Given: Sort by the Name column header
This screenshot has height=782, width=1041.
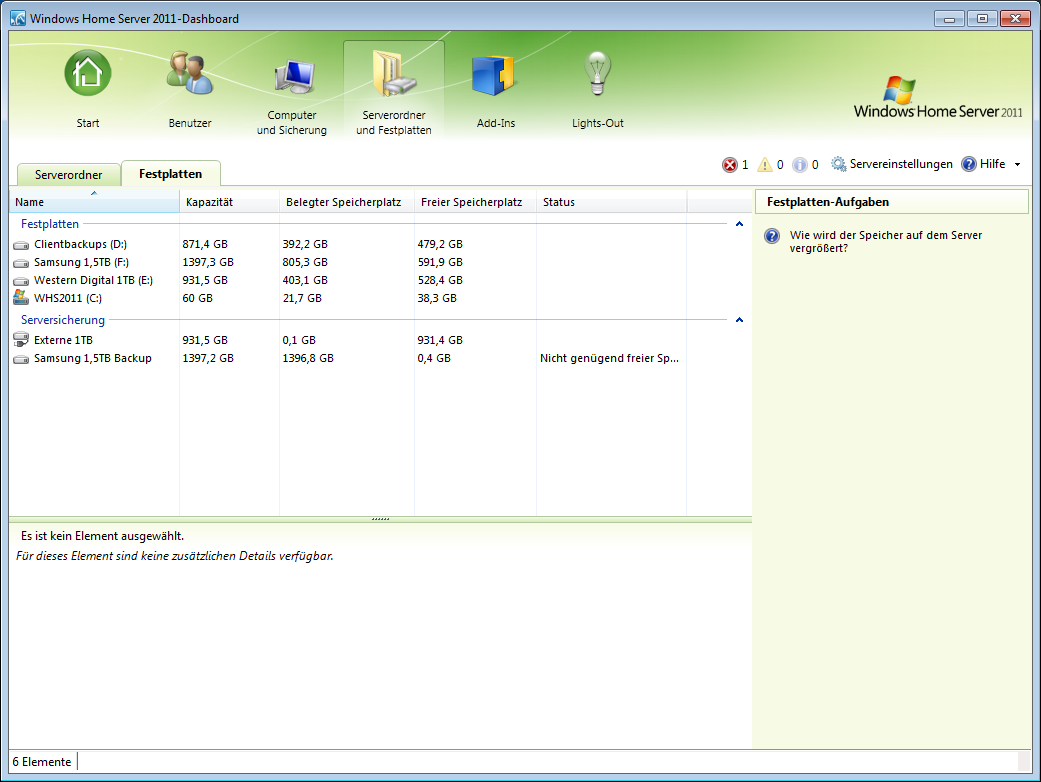Looking at the screenshot, I should pos(94,202).
